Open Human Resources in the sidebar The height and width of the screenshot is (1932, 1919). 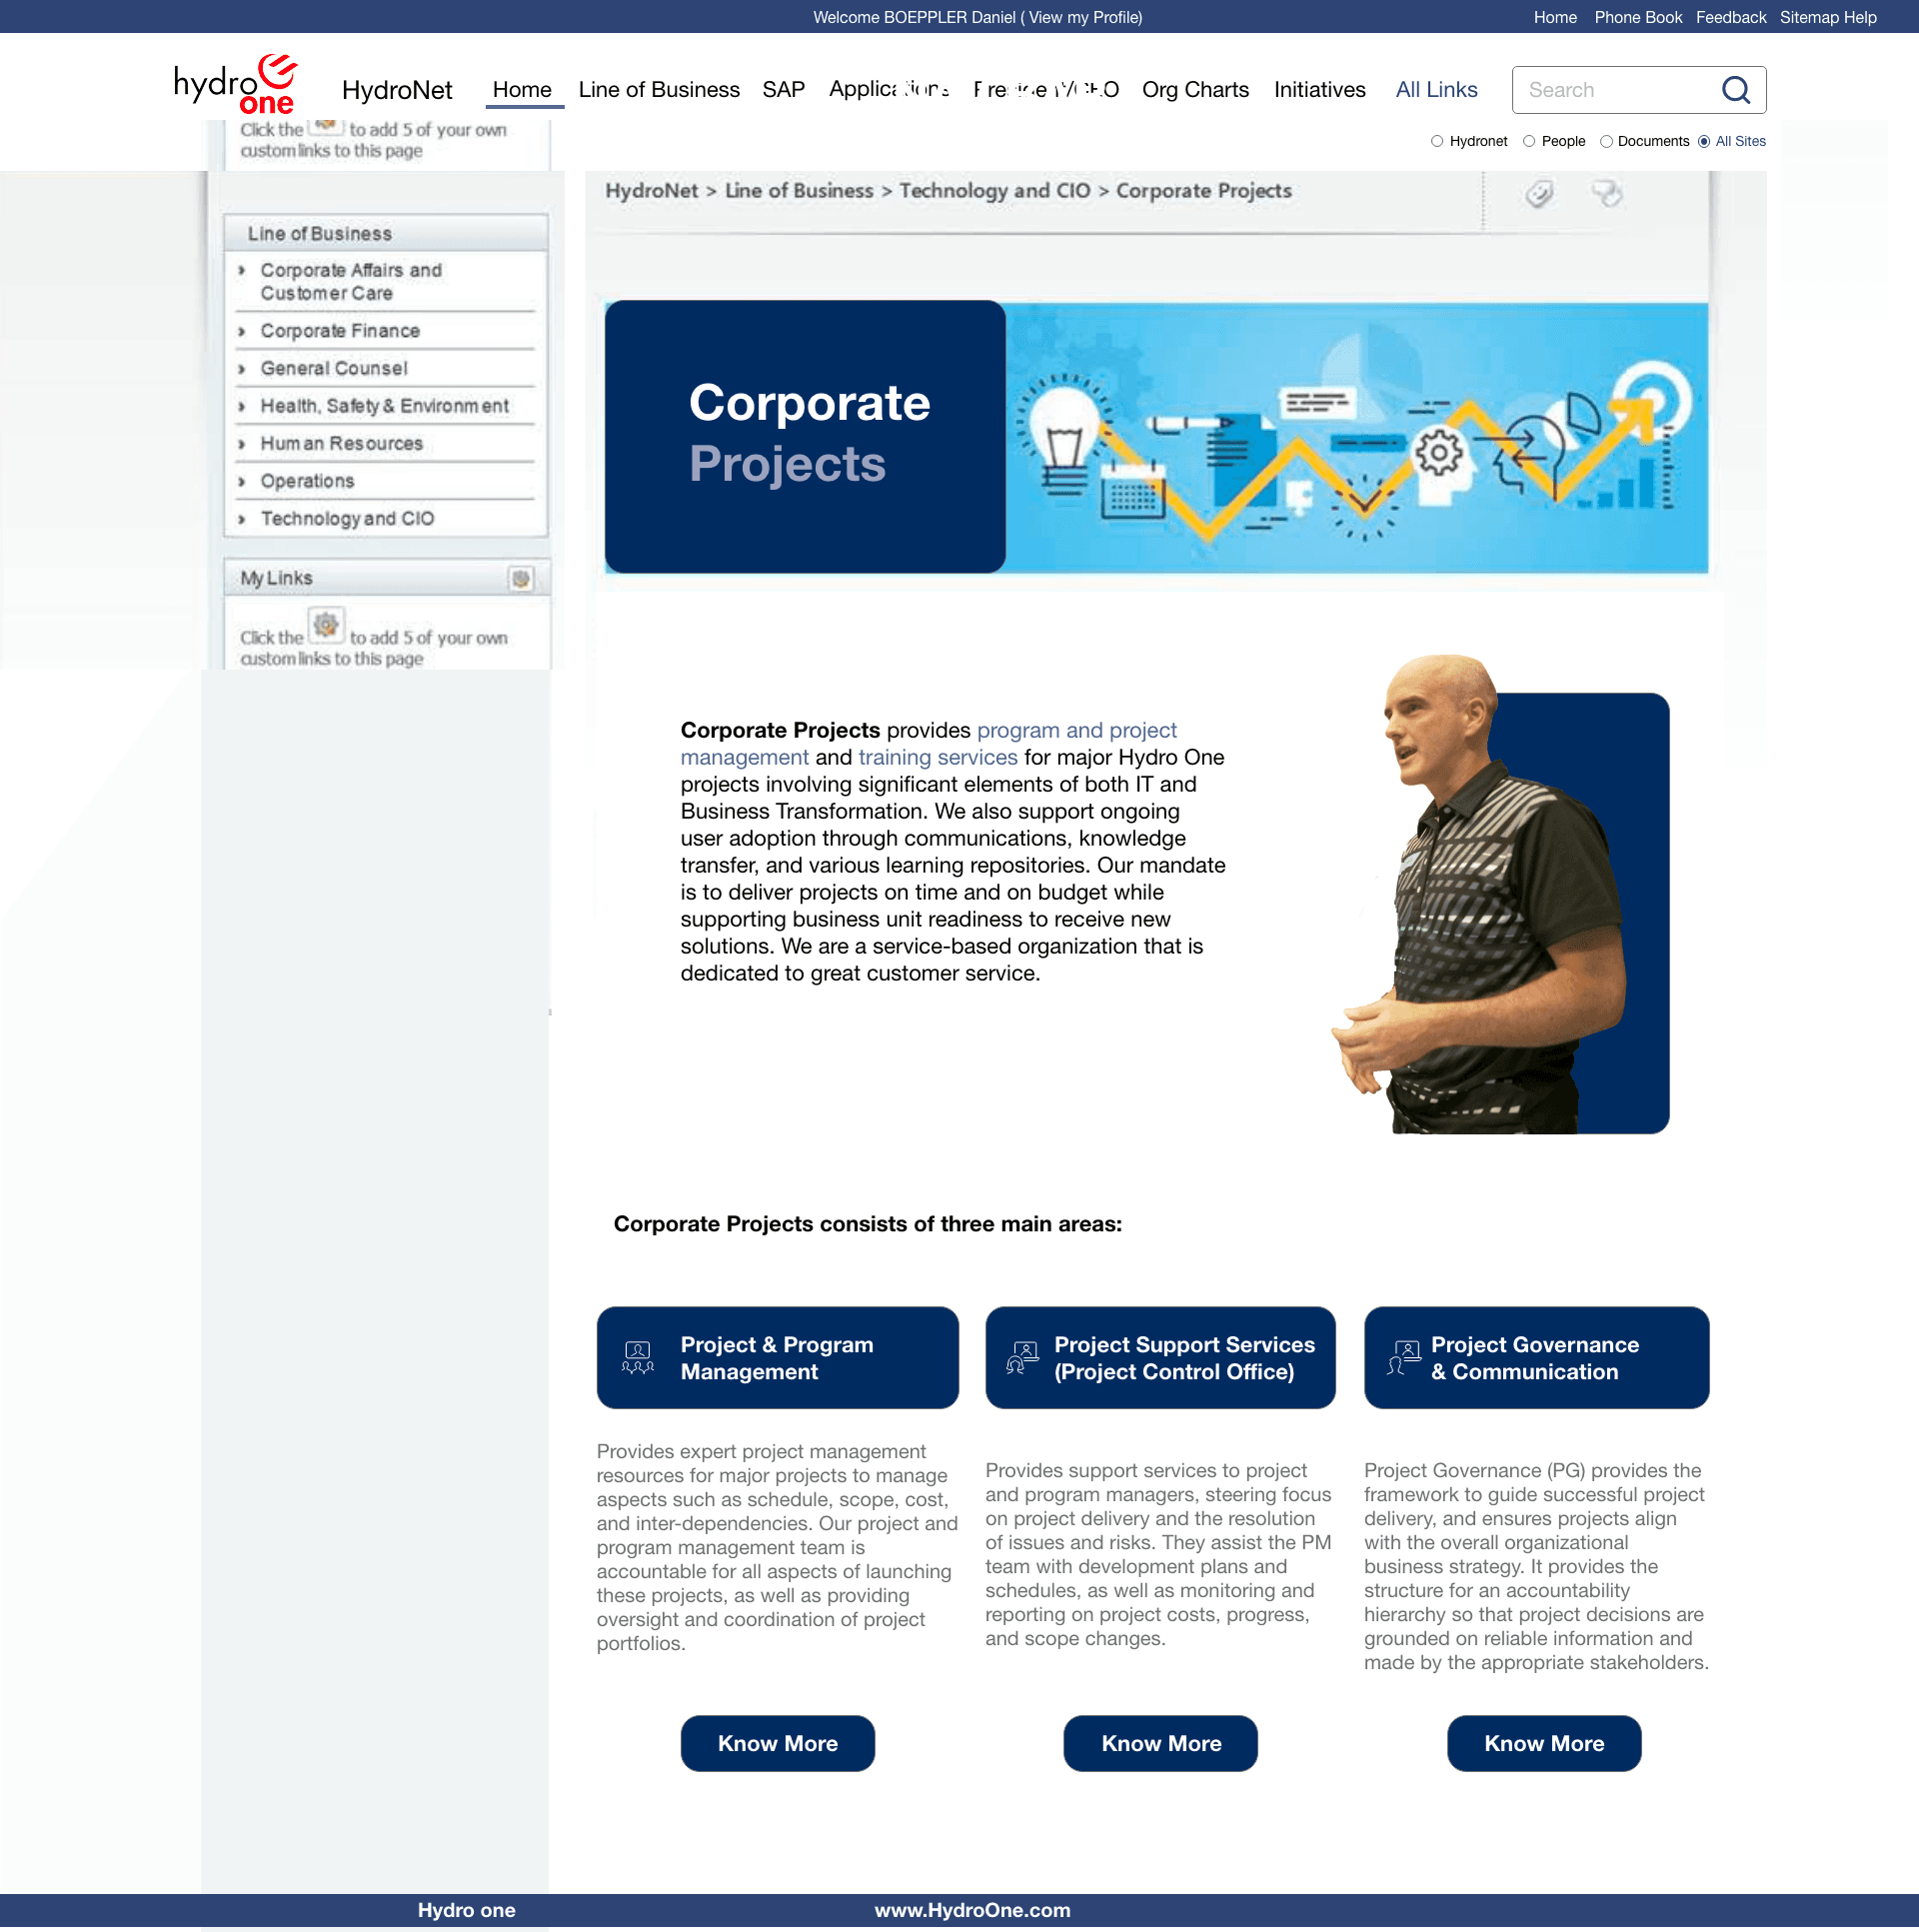click(x=341, y=444)
